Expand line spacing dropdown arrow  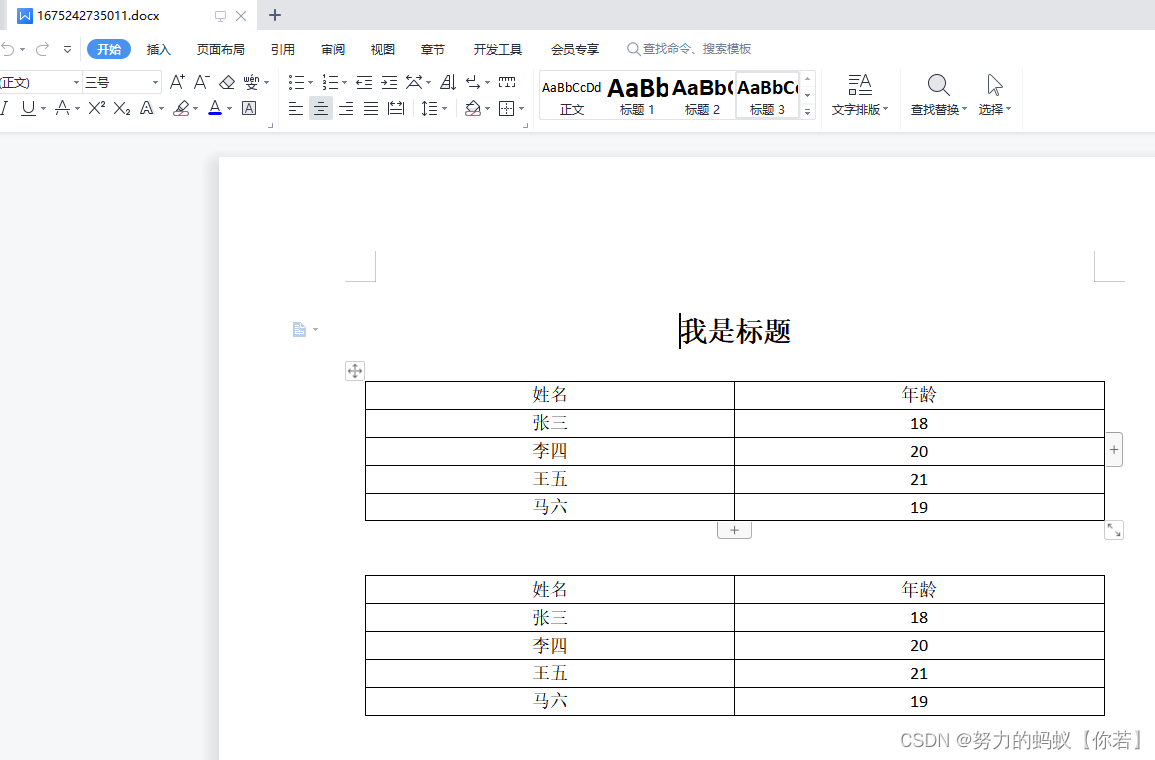[444, 109]
